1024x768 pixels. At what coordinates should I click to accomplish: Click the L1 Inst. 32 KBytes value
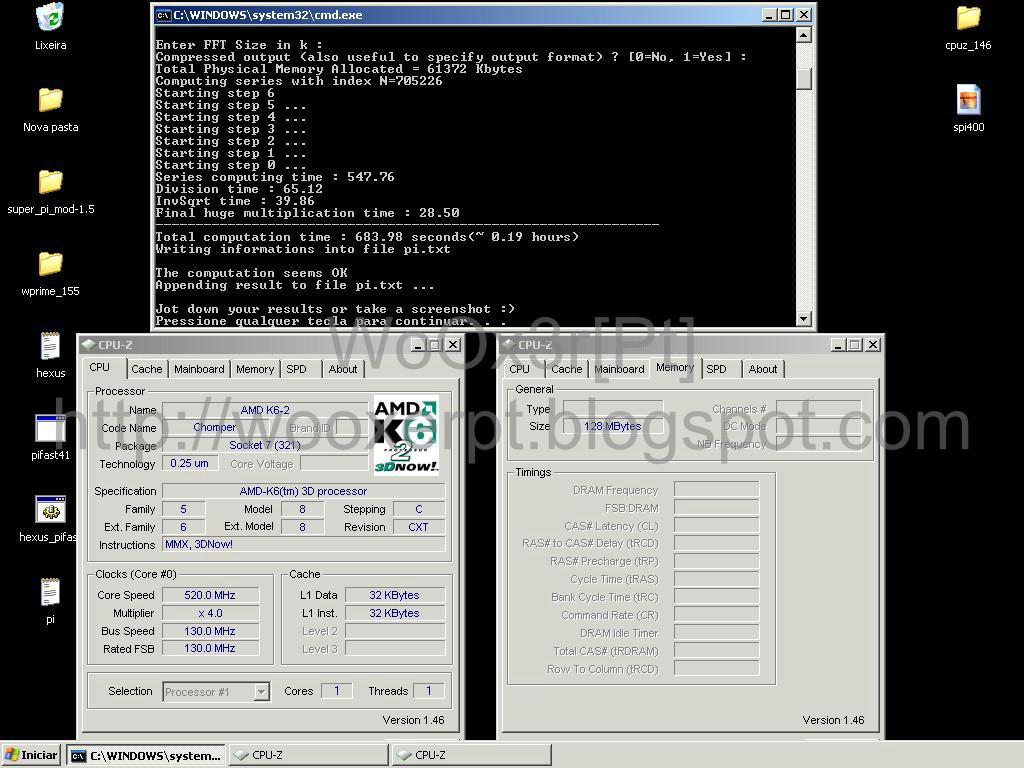click(394, 613)
